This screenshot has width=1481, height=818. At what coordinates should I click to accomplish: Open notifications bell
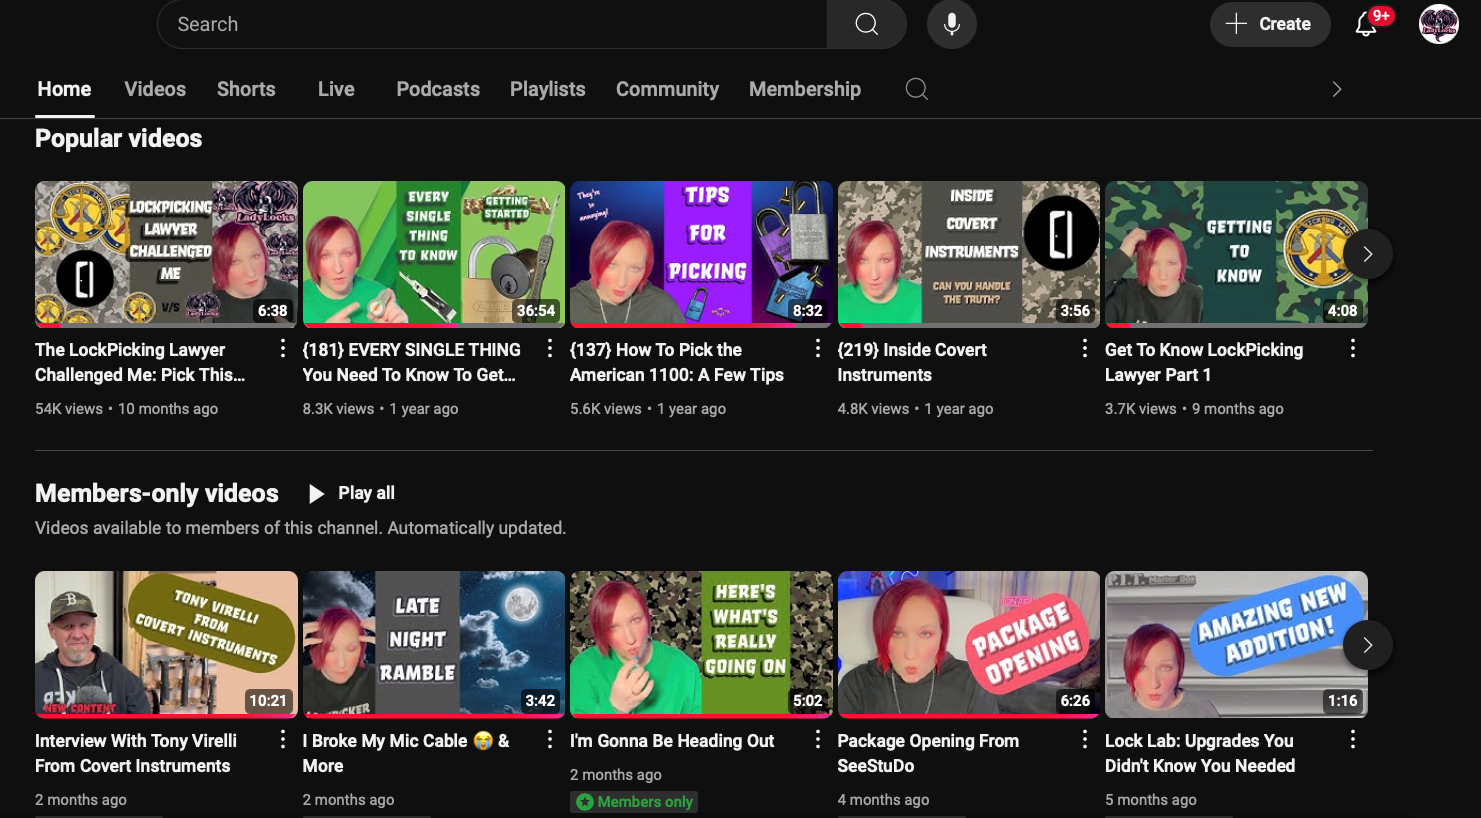[1366, 24]
